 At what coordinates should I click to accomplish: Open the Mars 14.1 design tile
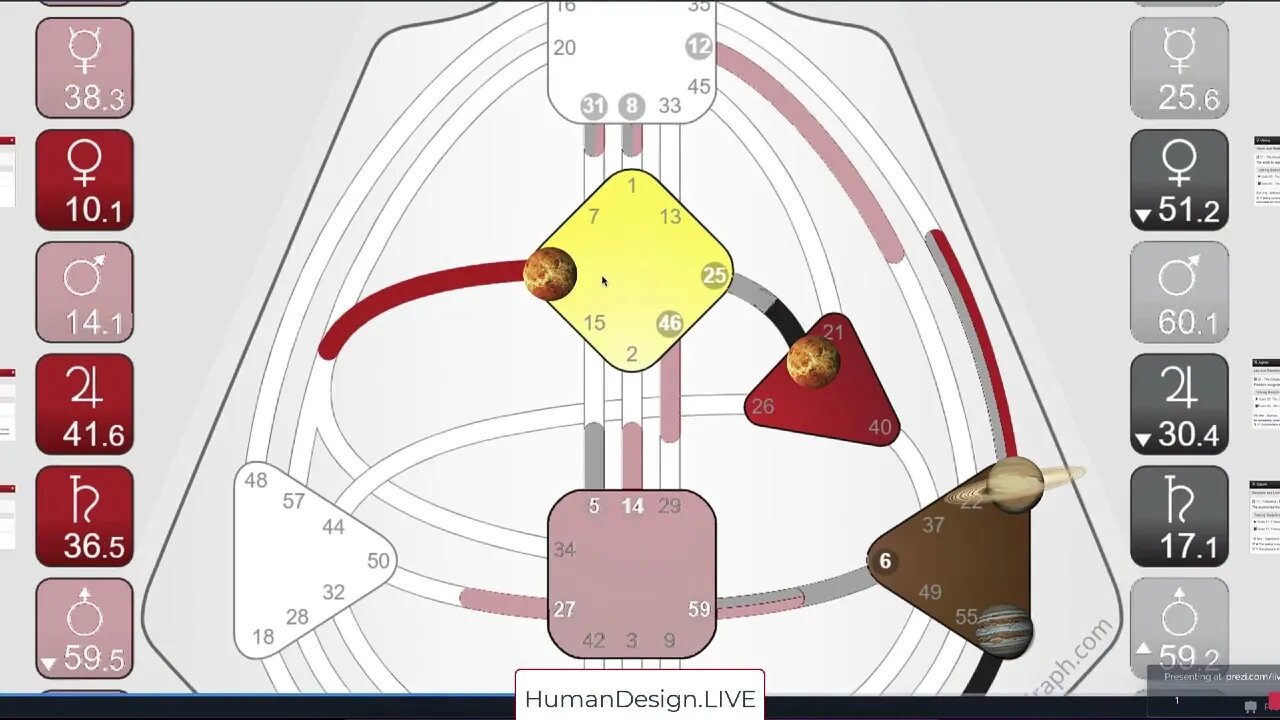[85, 292]
